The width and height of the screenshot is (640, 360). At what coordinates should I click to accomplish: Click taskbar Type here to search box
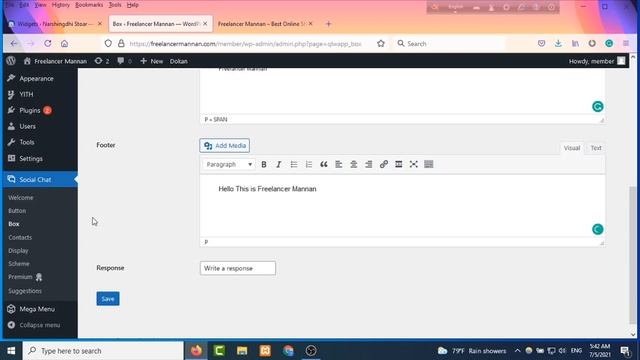tap(103, 351)
